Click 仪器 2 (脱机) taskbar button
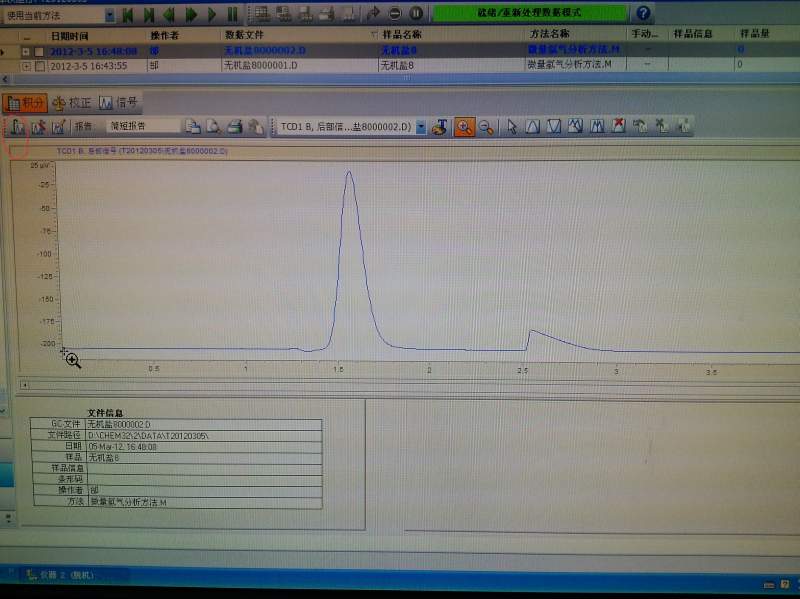 pyautogui.click(x=61, y=575)
